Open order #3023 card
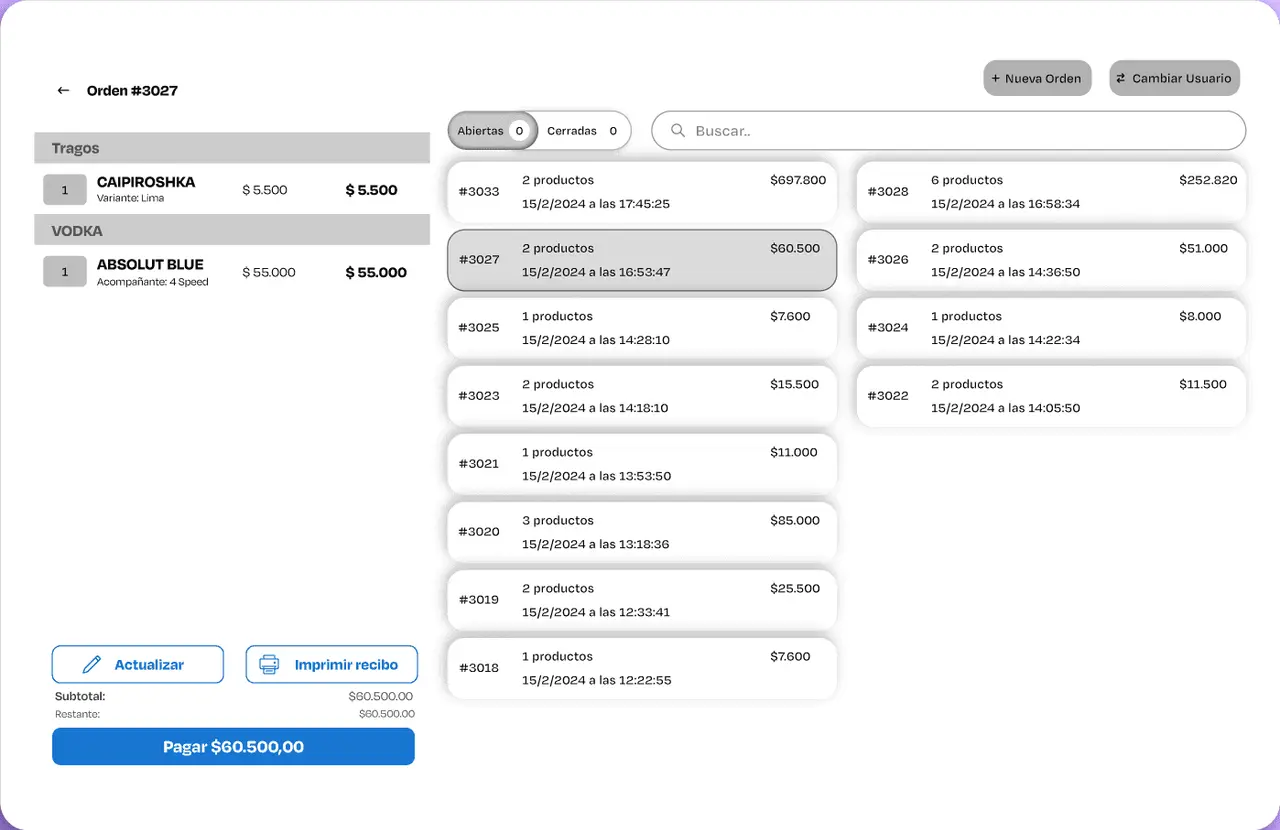This screenshot has height=830, width=1280. (641, 396)
